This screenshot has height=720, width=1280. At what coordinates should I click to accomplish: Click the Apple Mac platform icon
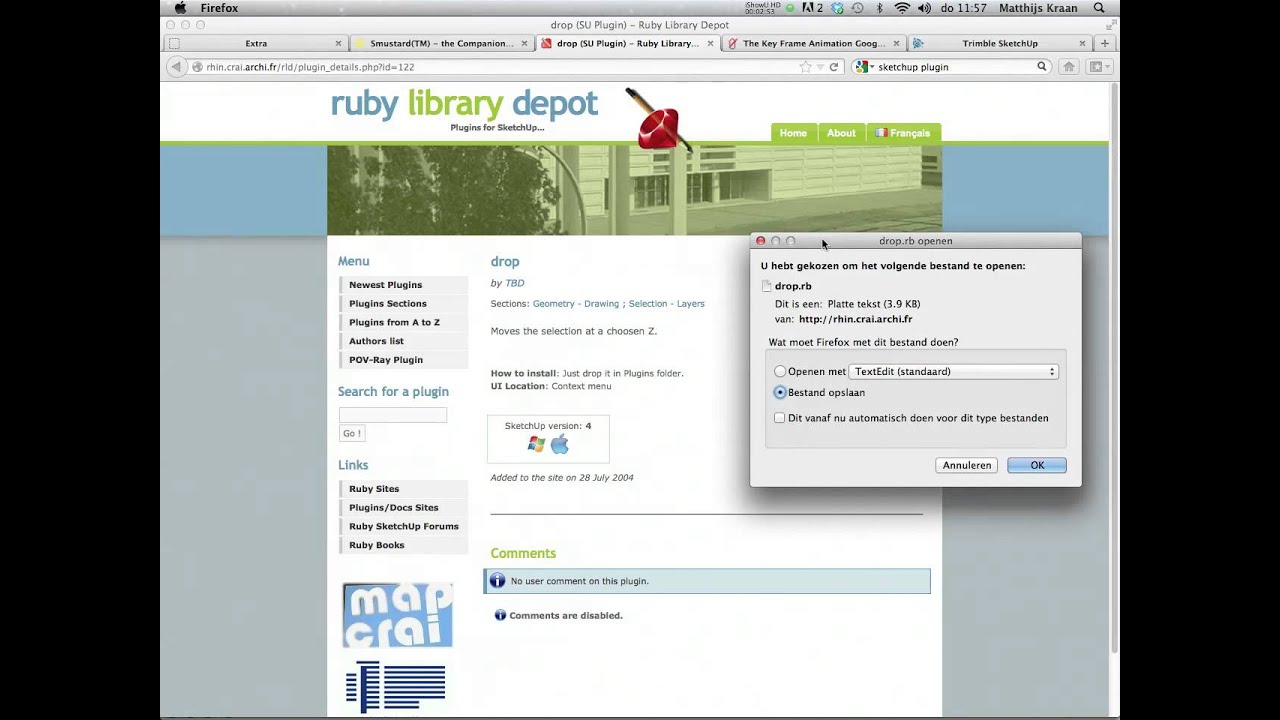click(x=560, y=444)
